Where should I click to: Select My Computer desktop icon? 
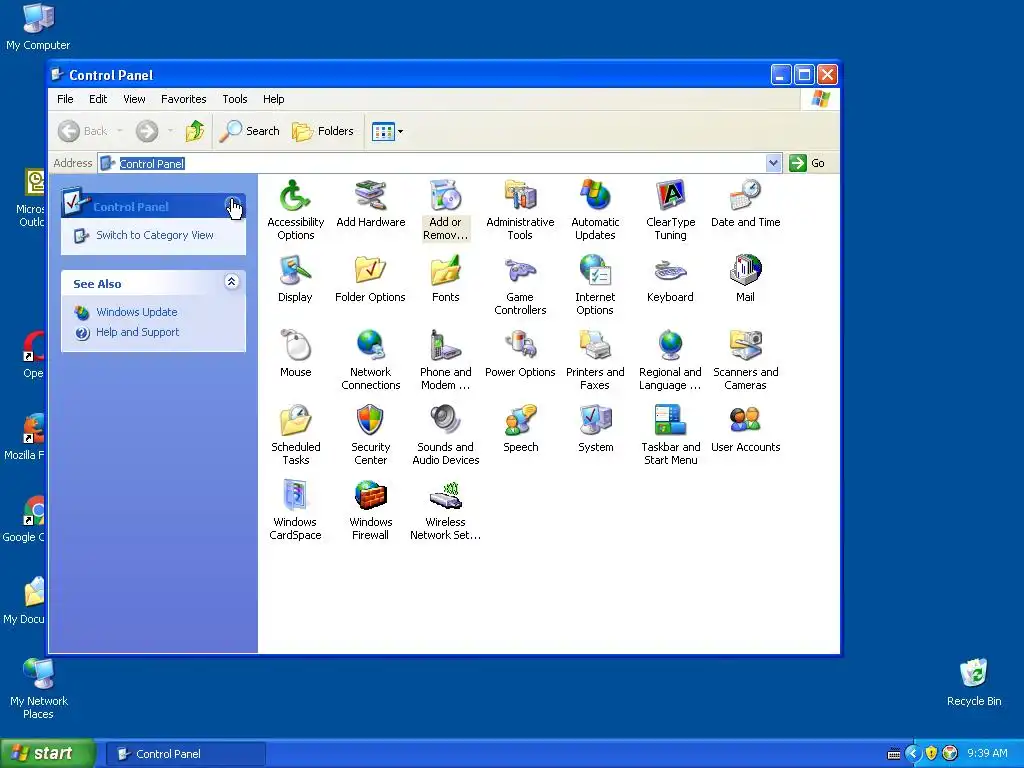(x=38, y=27)
